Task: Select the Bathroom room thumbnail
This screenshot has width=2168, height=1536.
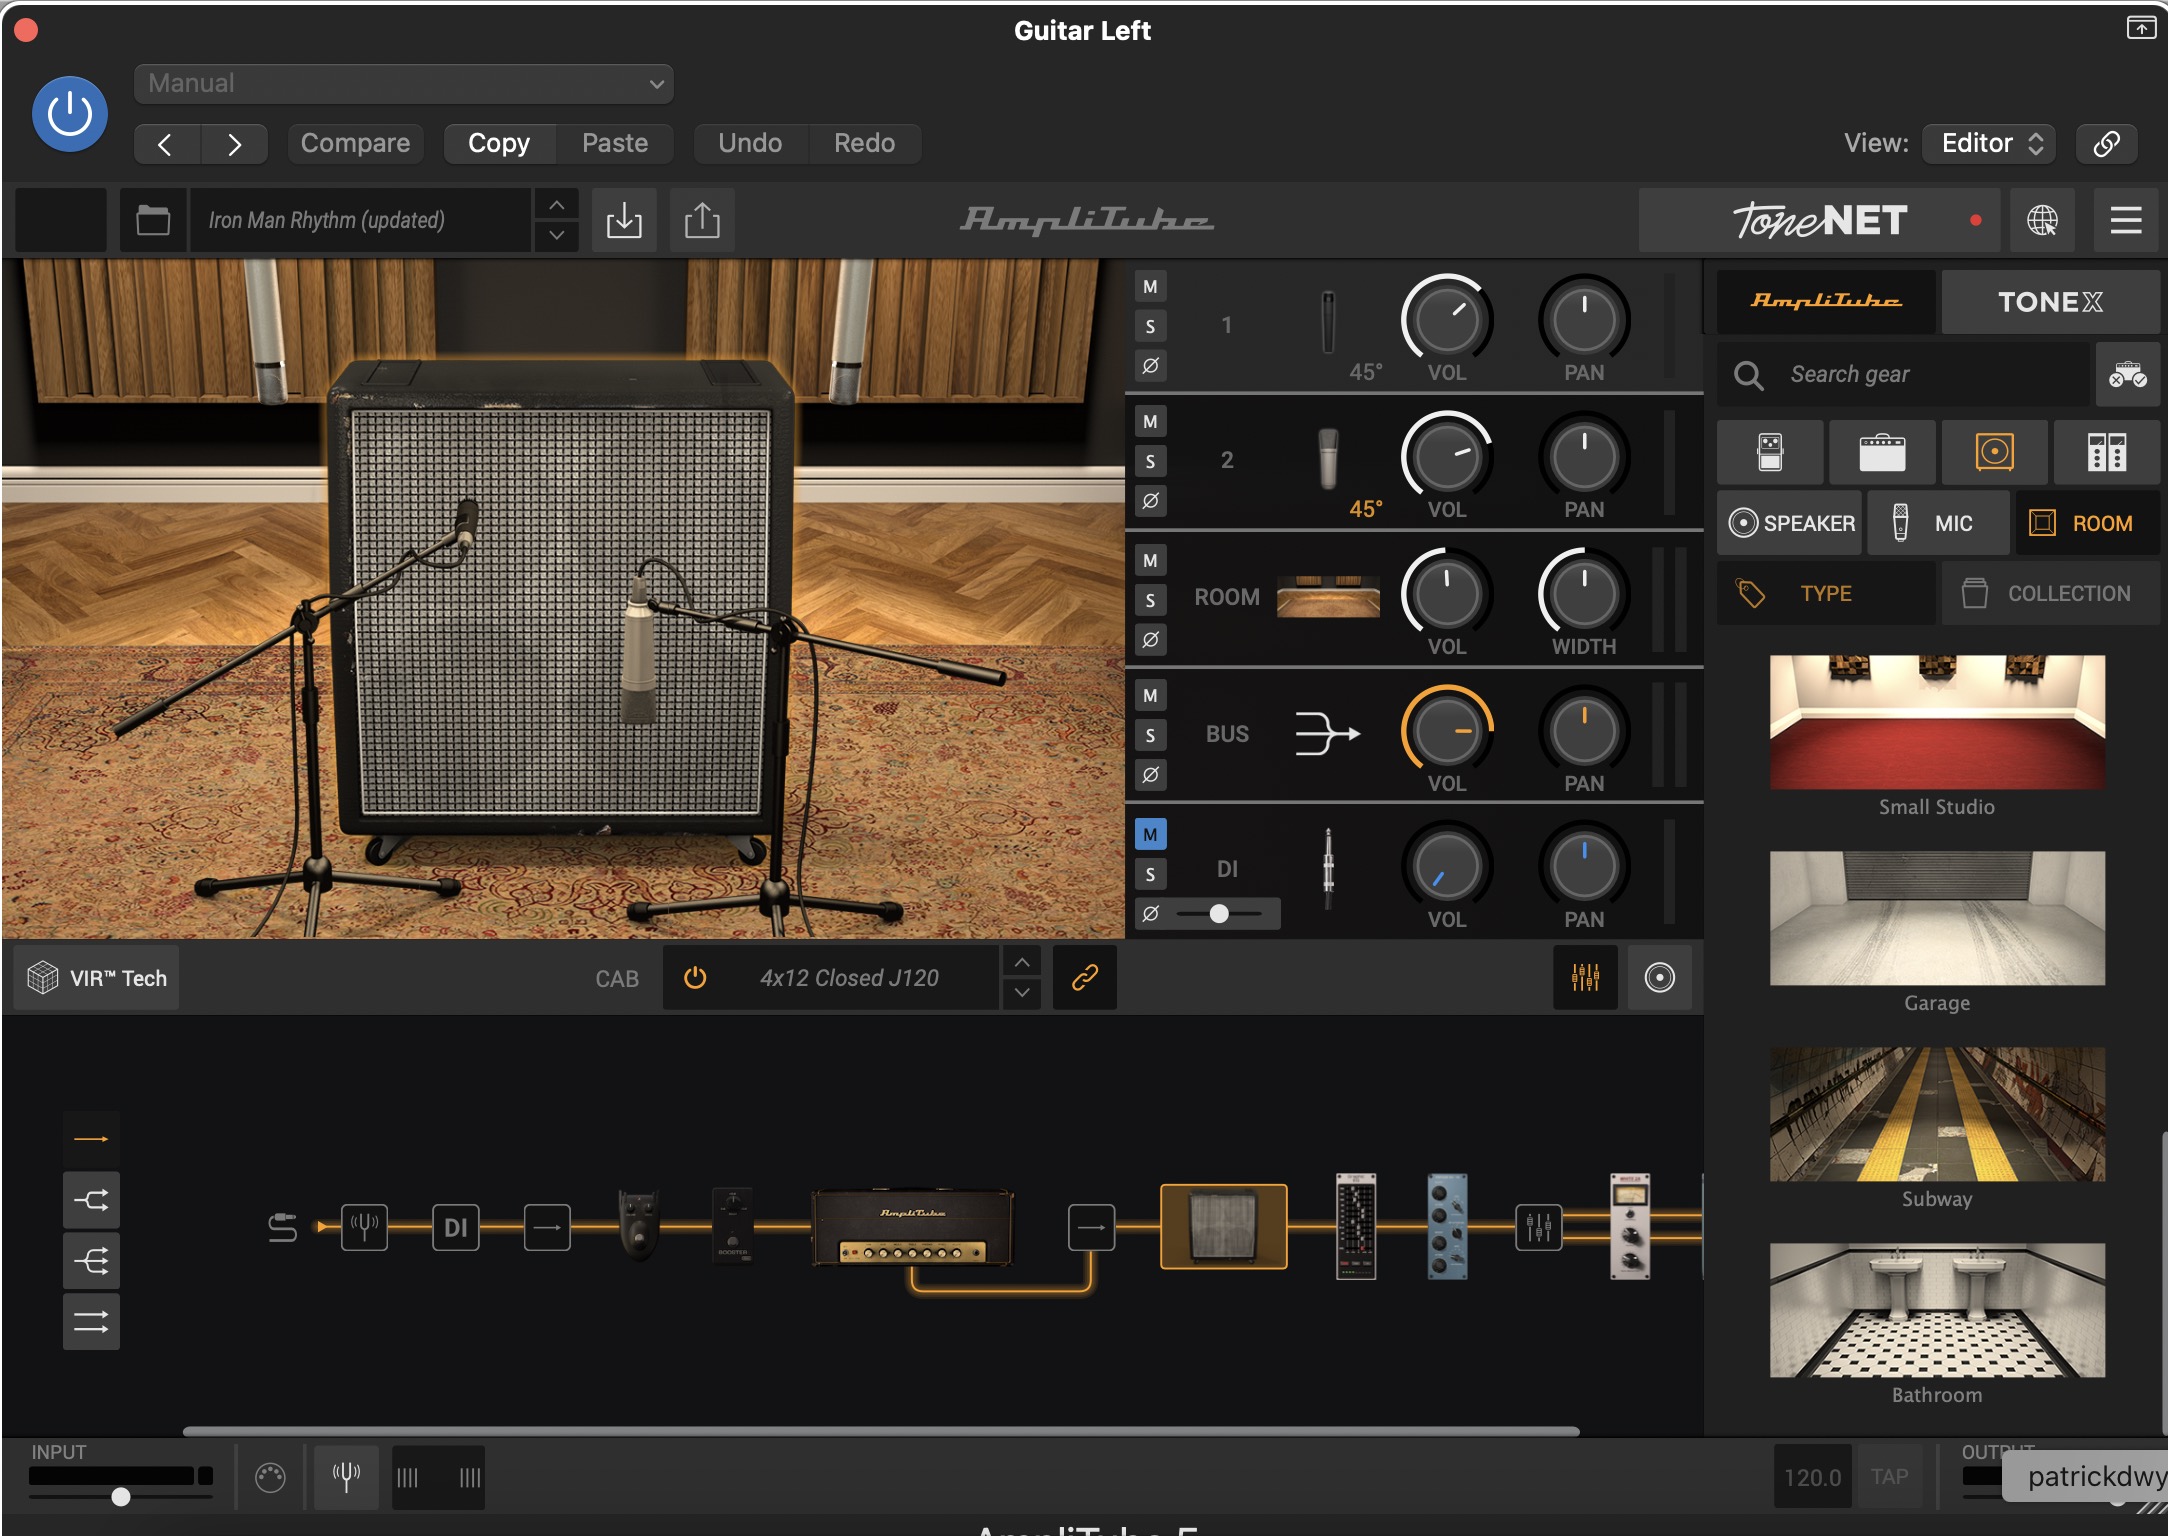Action: tap(1937, 1310)
